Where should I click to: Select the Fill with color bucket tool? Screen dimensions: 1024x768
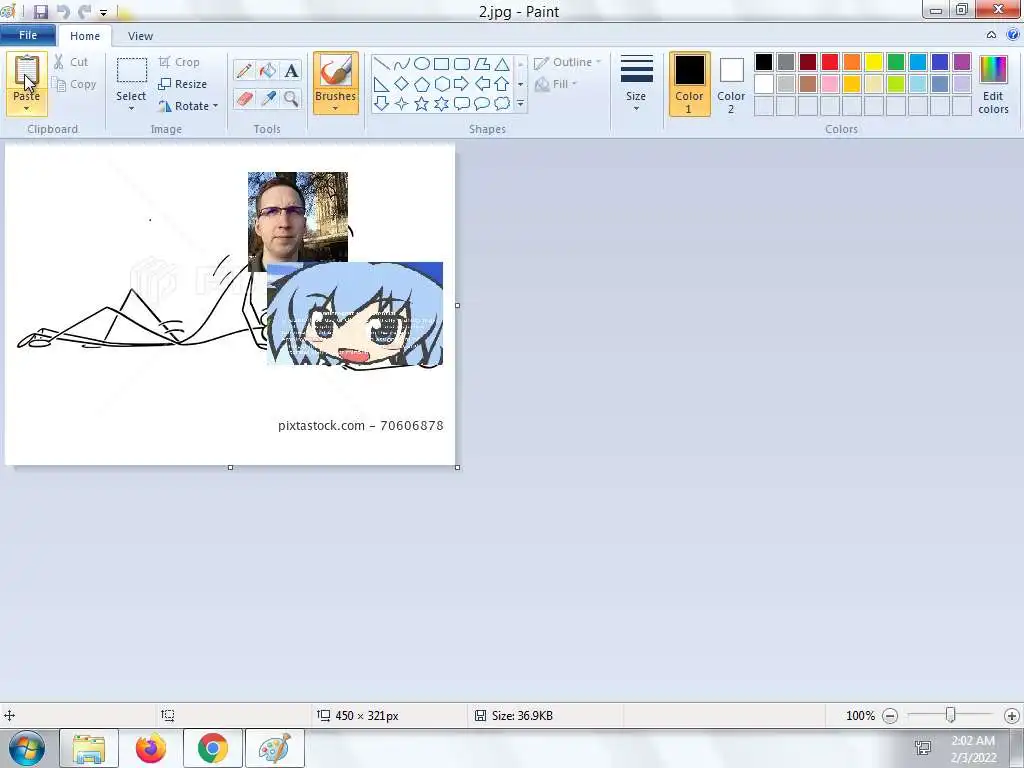[268, 71]
